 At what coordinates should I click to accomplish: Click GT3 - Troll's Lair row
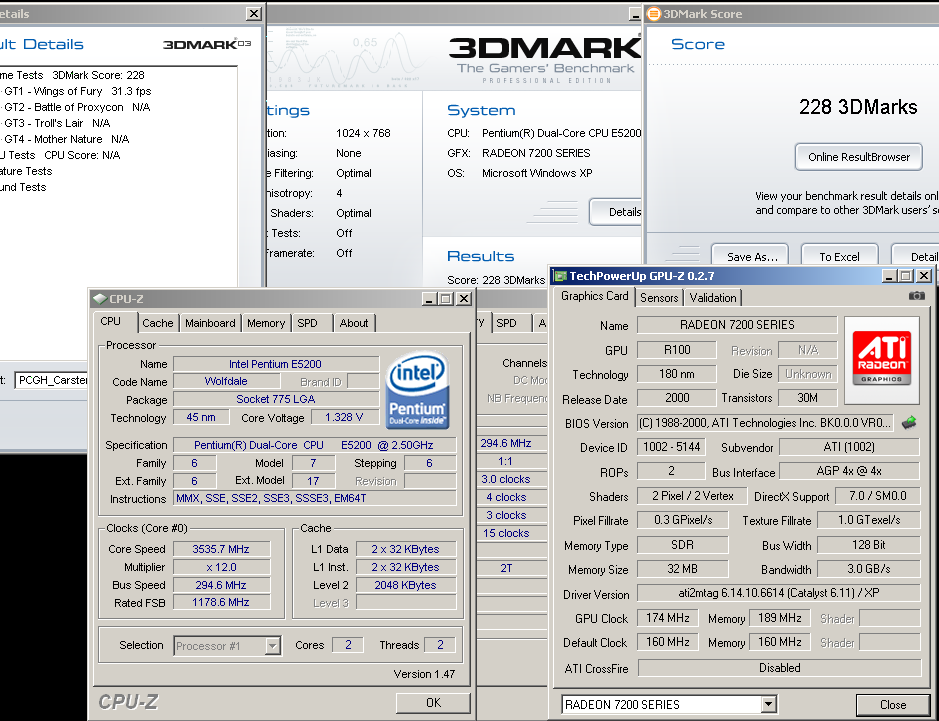[x=57, y=123]
